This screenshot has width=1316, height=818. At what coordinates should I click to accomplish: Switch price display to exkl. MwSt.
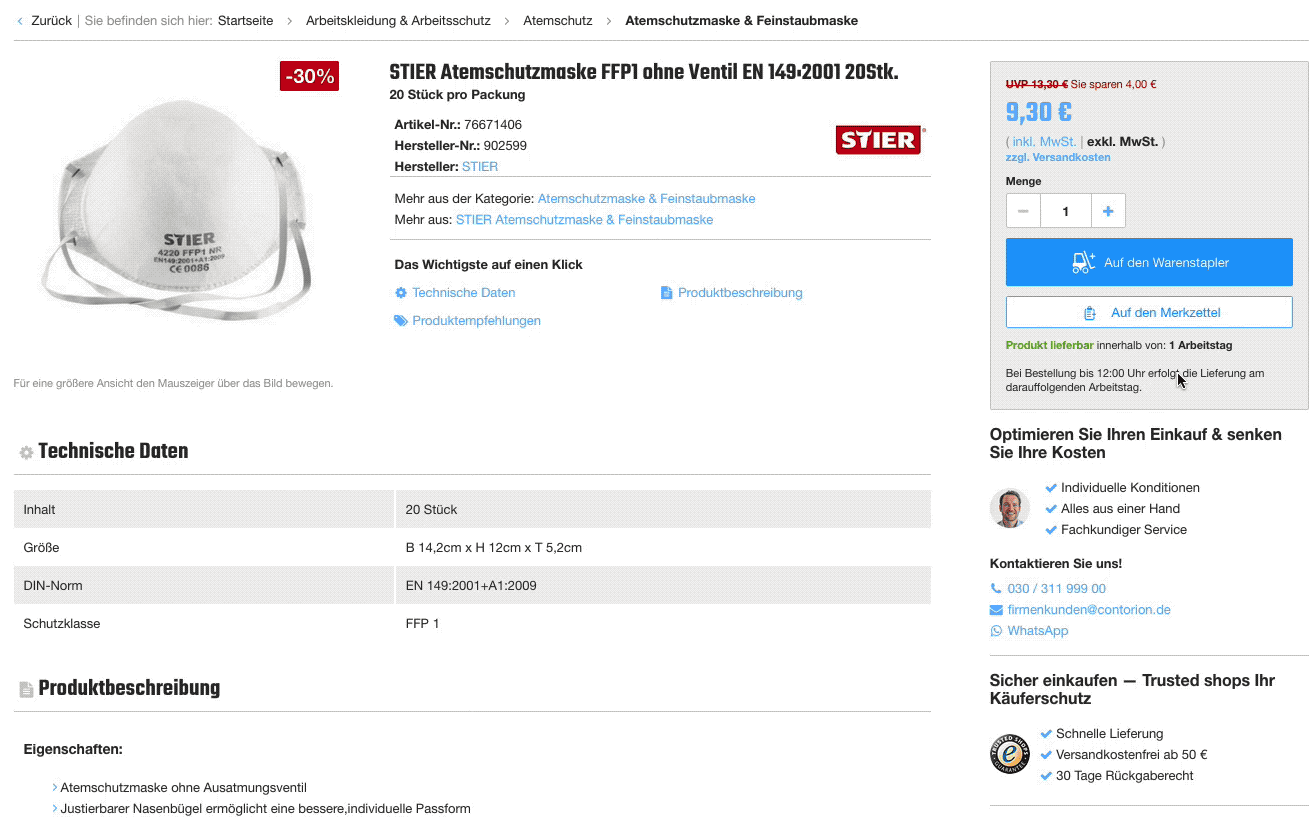(1122, 142)
